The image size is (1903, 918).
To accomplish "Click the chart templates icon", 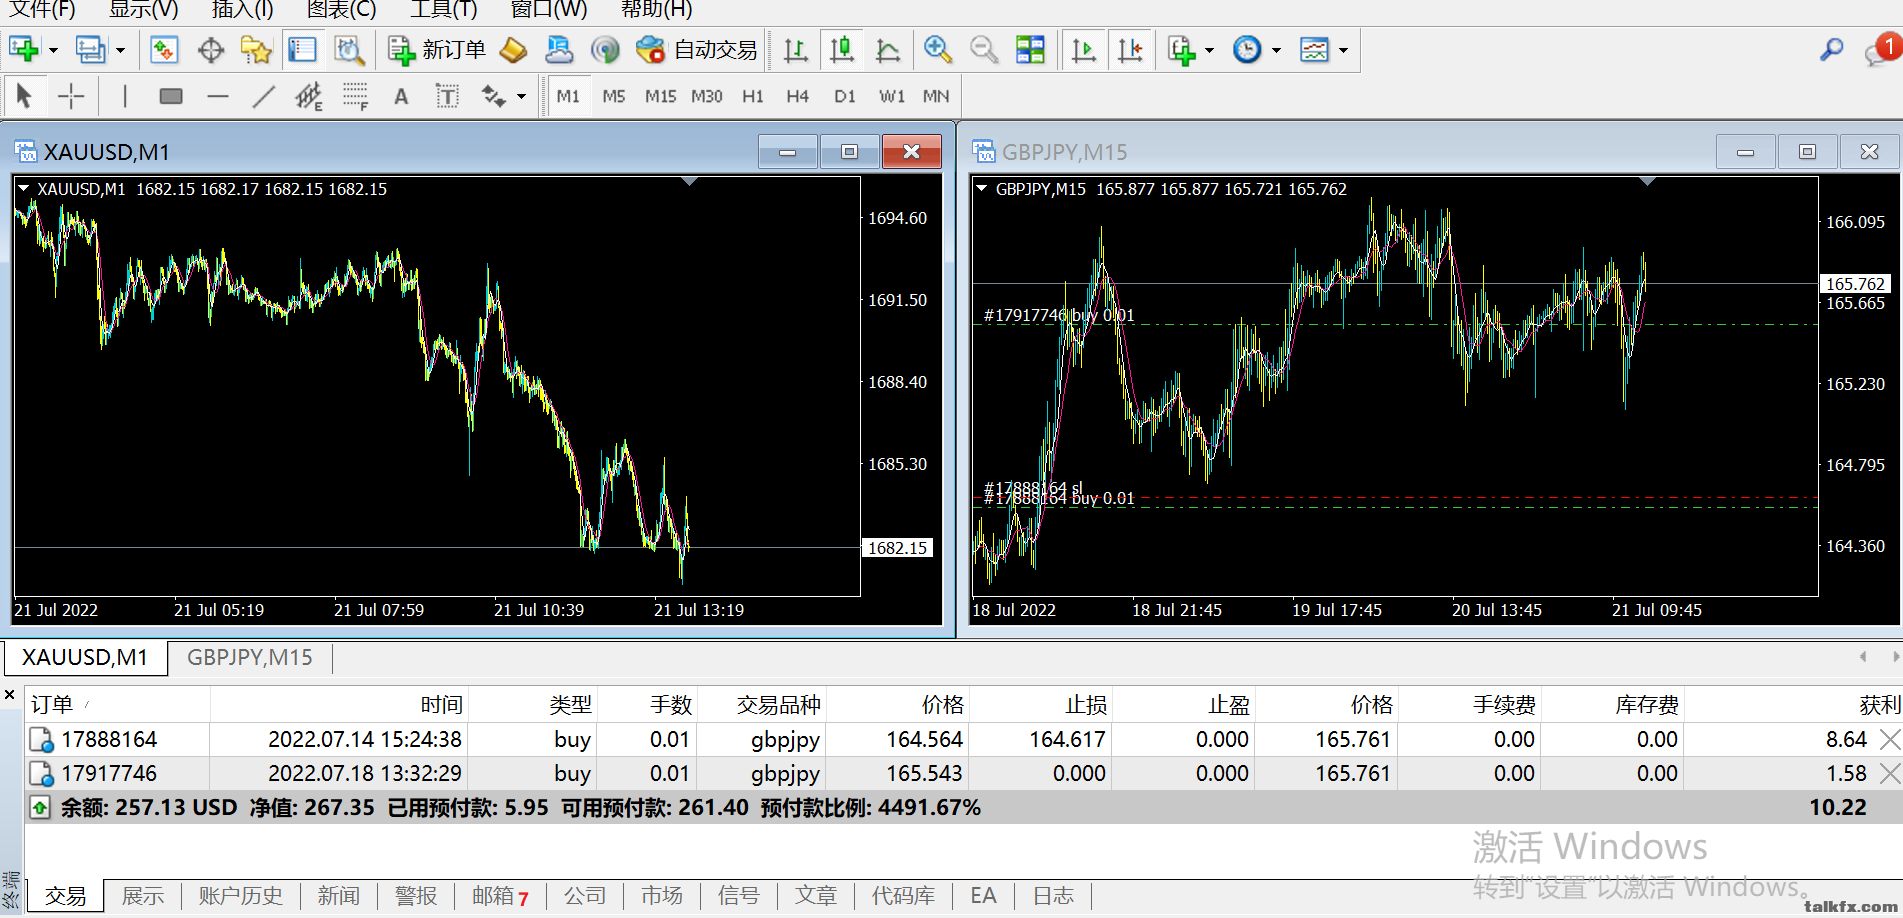I will coord(1314,49).
